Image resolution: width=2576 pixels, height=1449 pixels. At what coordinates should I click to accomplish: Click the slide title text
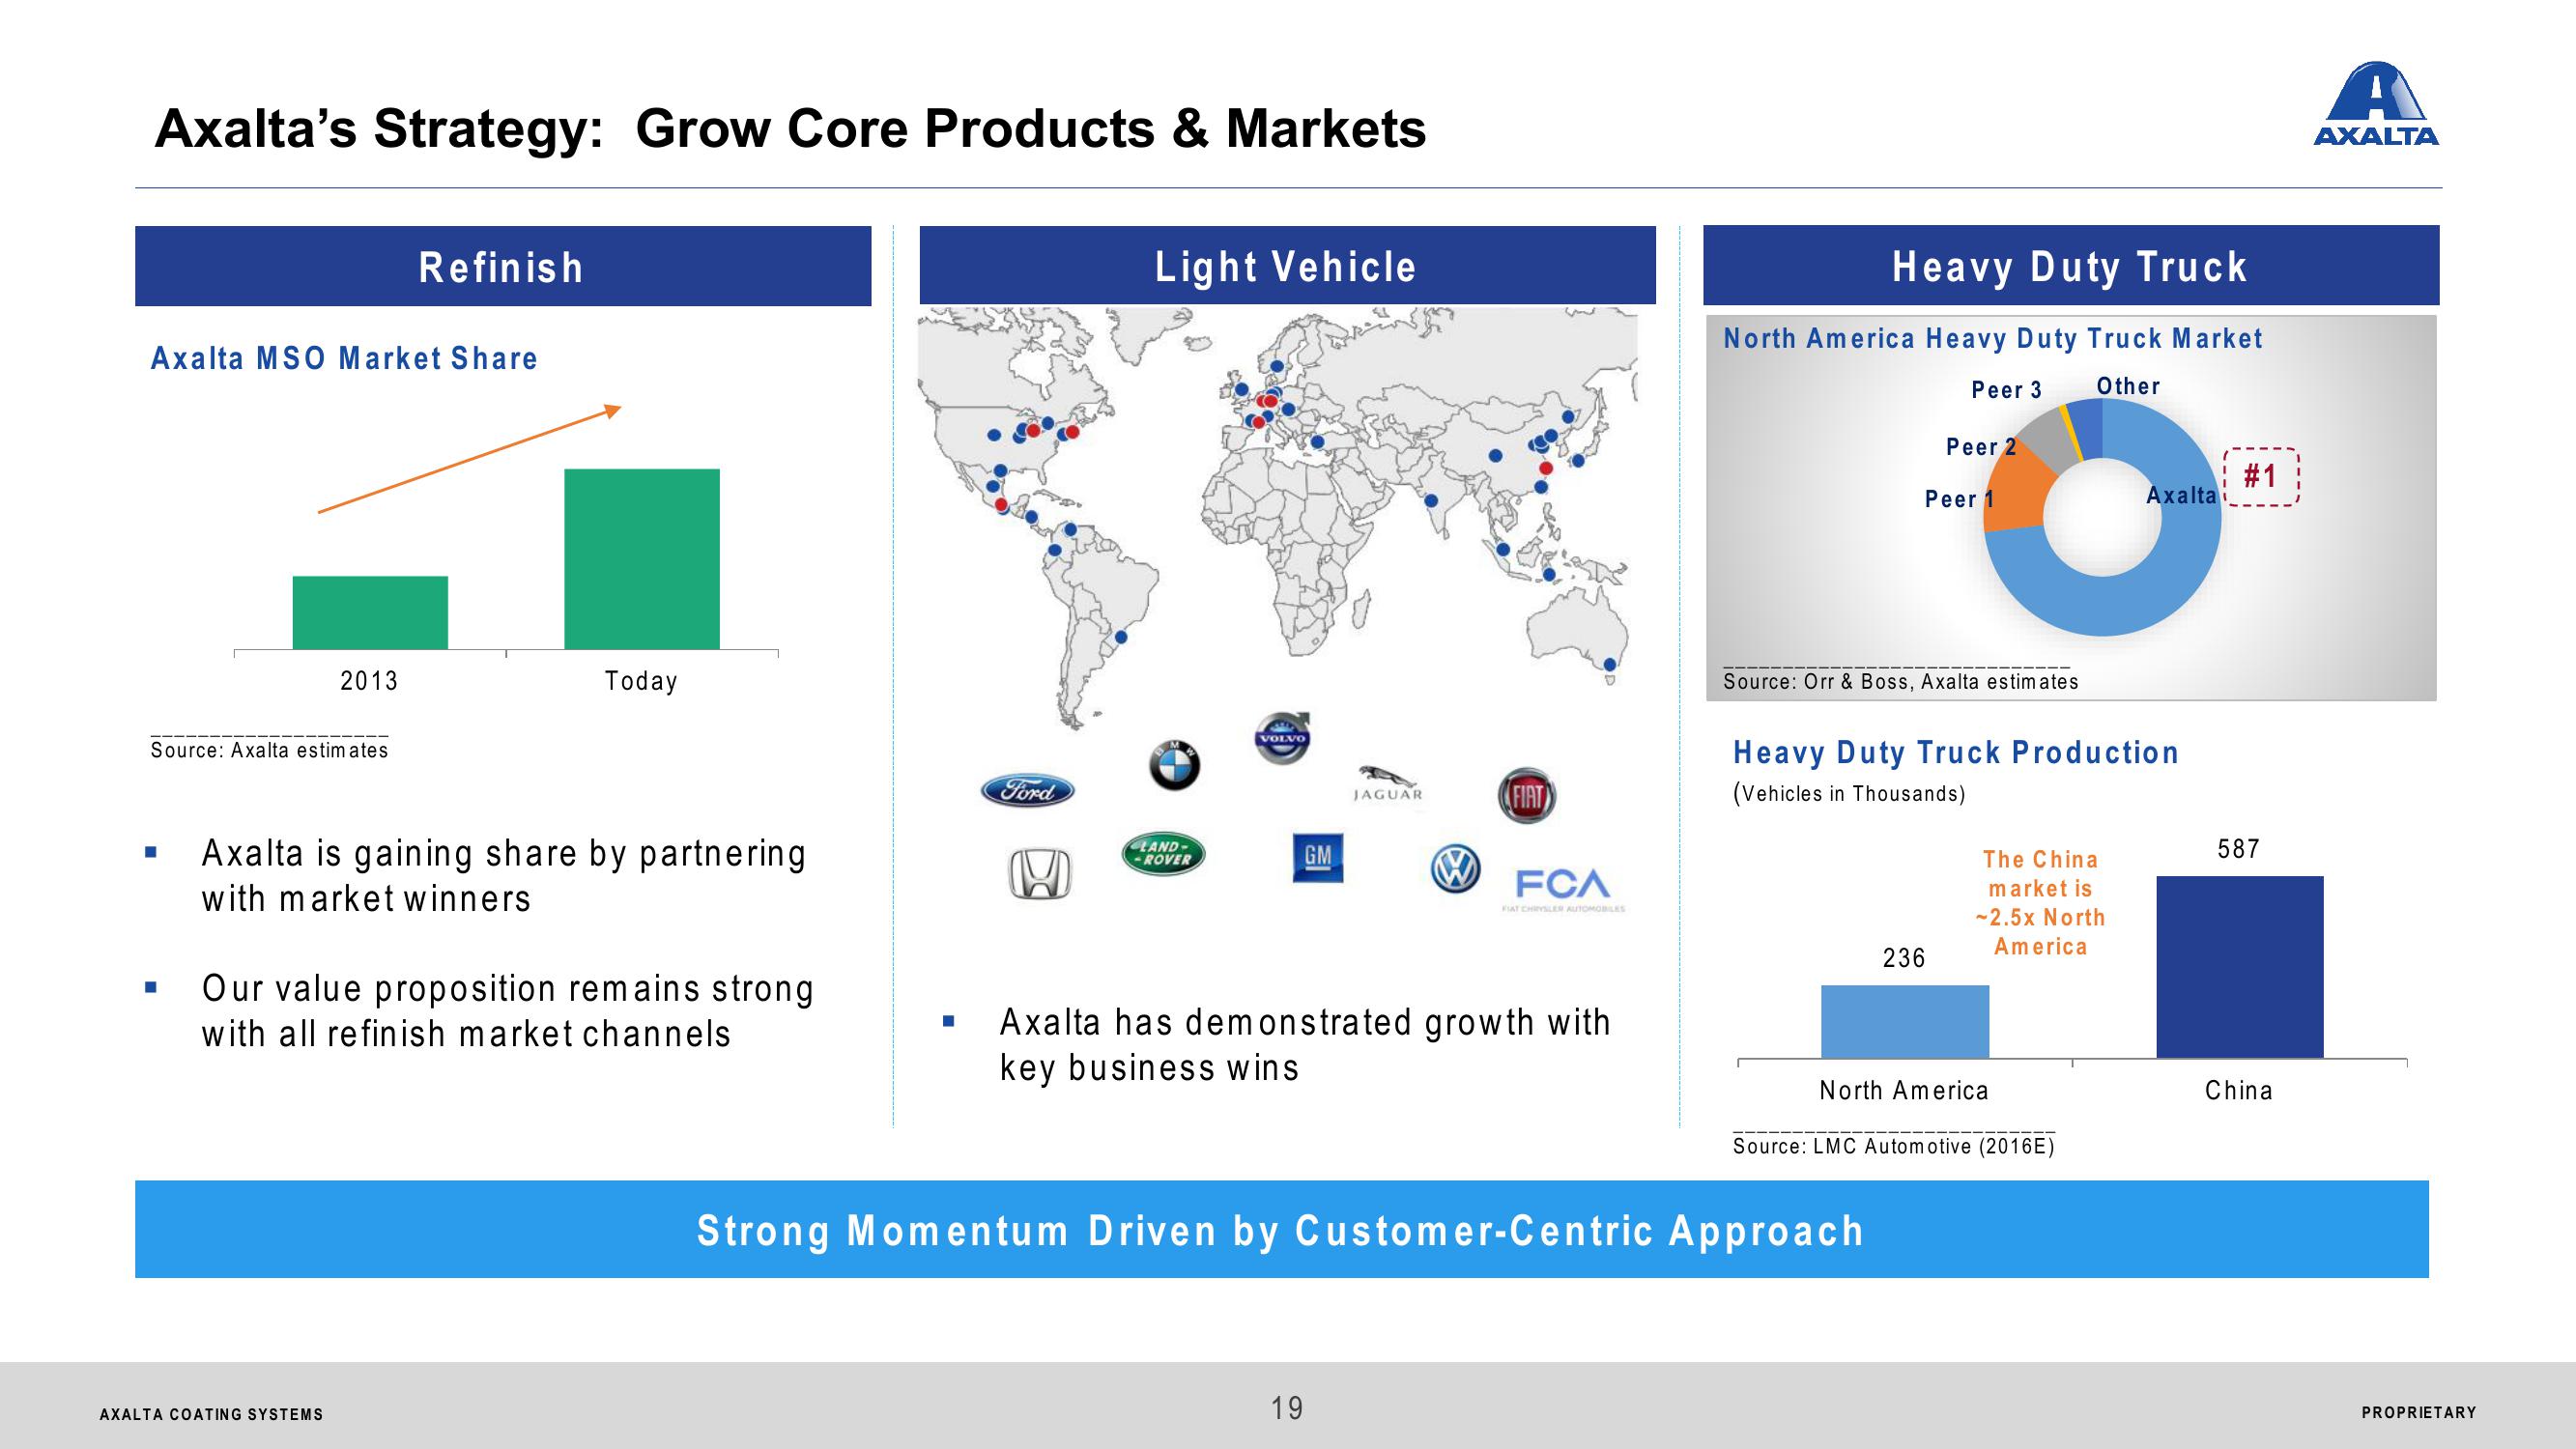click(790, 128)
